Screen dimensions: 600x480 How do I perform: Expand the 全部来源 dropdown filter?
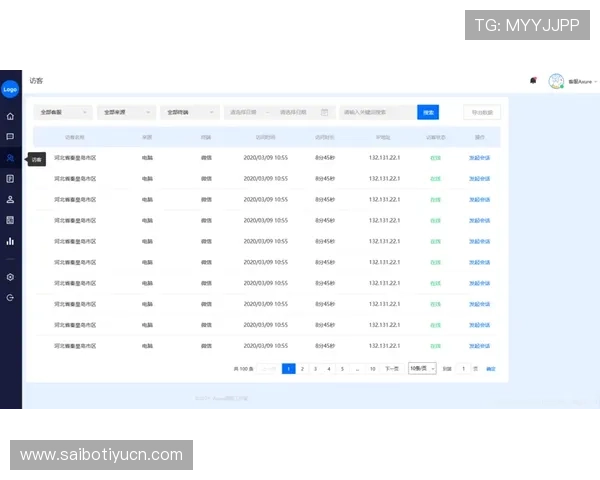tap(127, 113)
